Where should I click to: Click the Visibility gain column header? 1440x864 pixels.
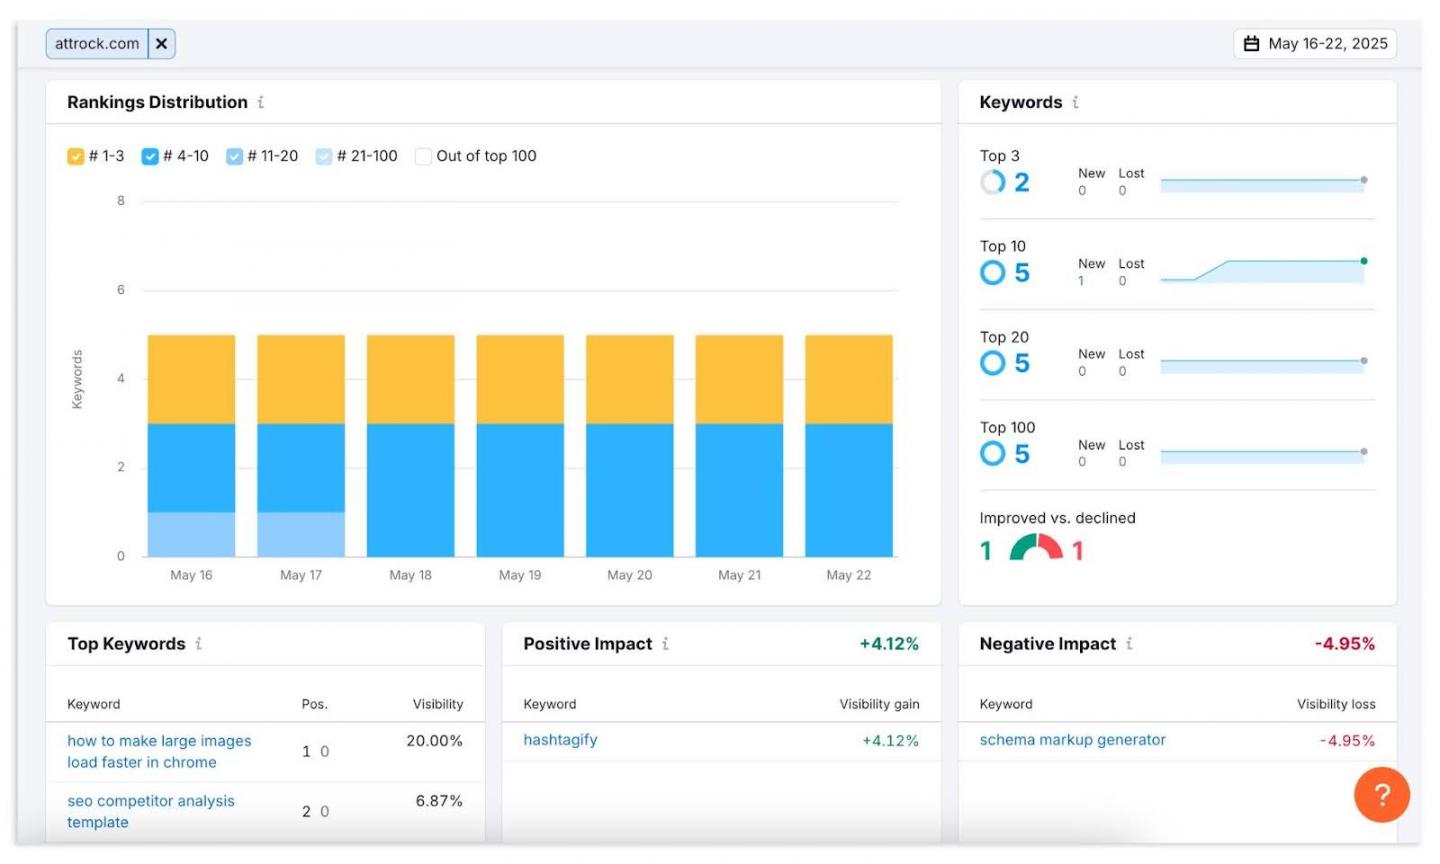coord(879,704)
